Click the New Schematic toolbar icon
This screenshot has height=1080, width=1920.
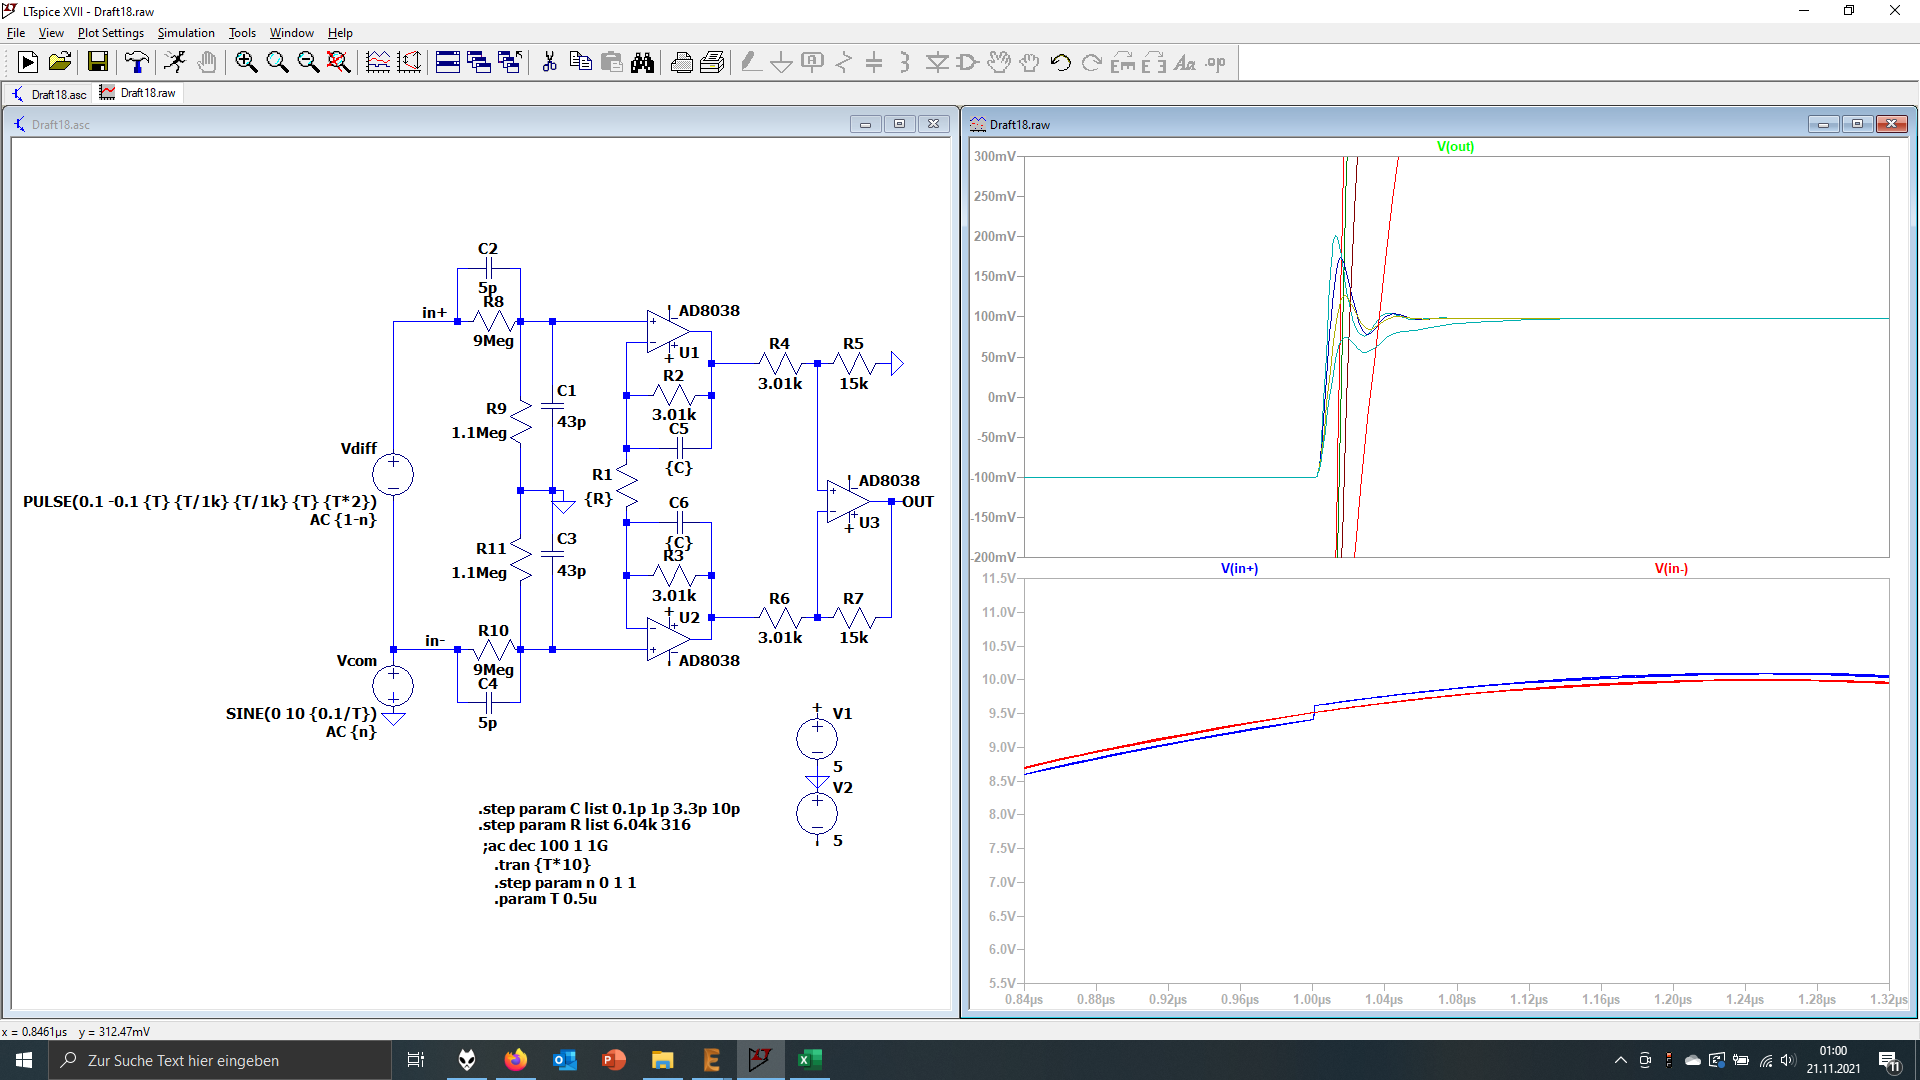coord(28,62)
